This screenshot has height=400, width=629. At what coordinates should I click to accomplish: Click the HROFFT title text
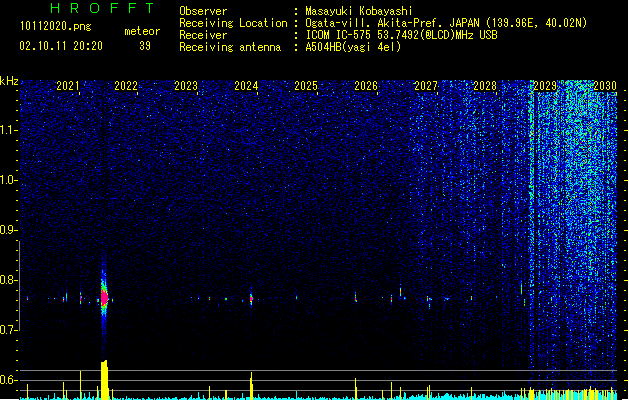[103, 8]
